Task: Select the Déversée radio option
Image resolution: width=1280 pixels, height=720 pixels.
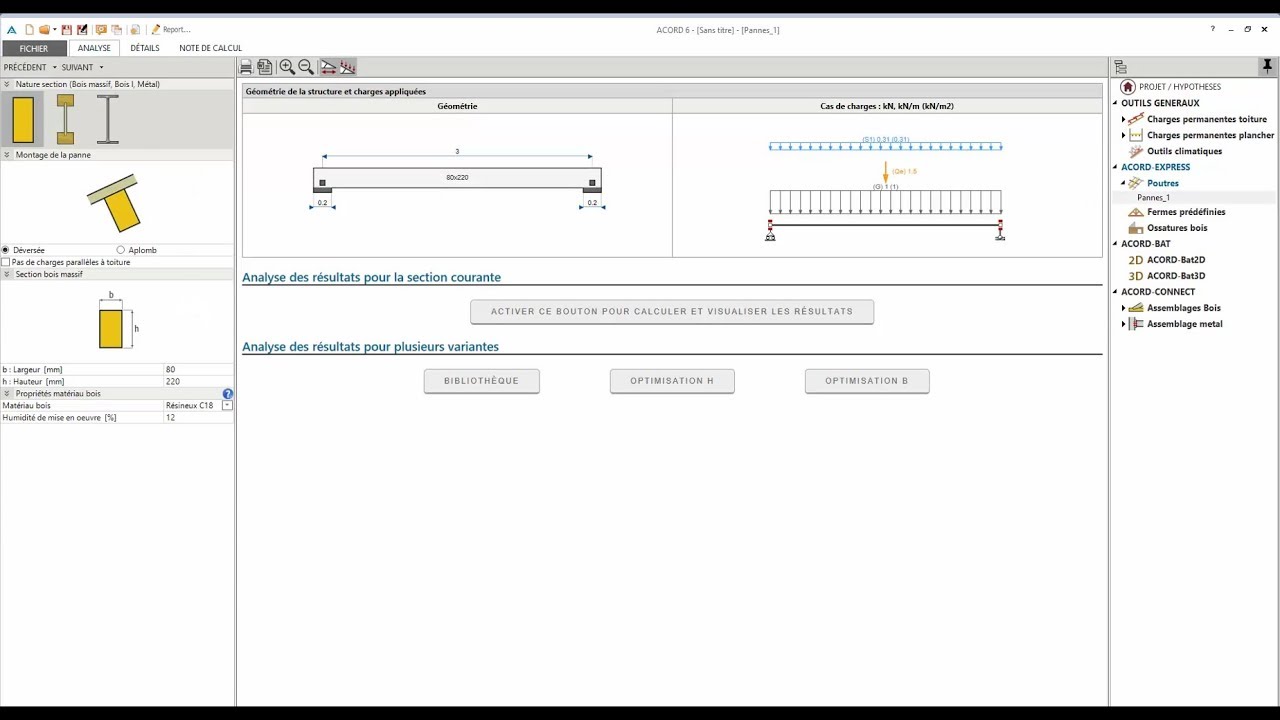Action: [x=5, y=250]
